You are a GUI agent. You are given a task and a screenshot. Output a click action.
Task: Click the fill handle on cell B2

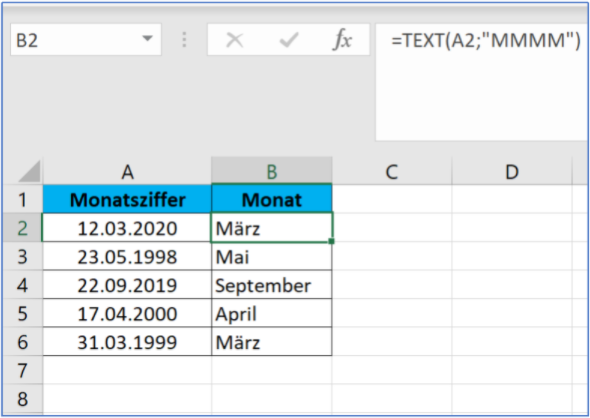click(x=331, y=241)
